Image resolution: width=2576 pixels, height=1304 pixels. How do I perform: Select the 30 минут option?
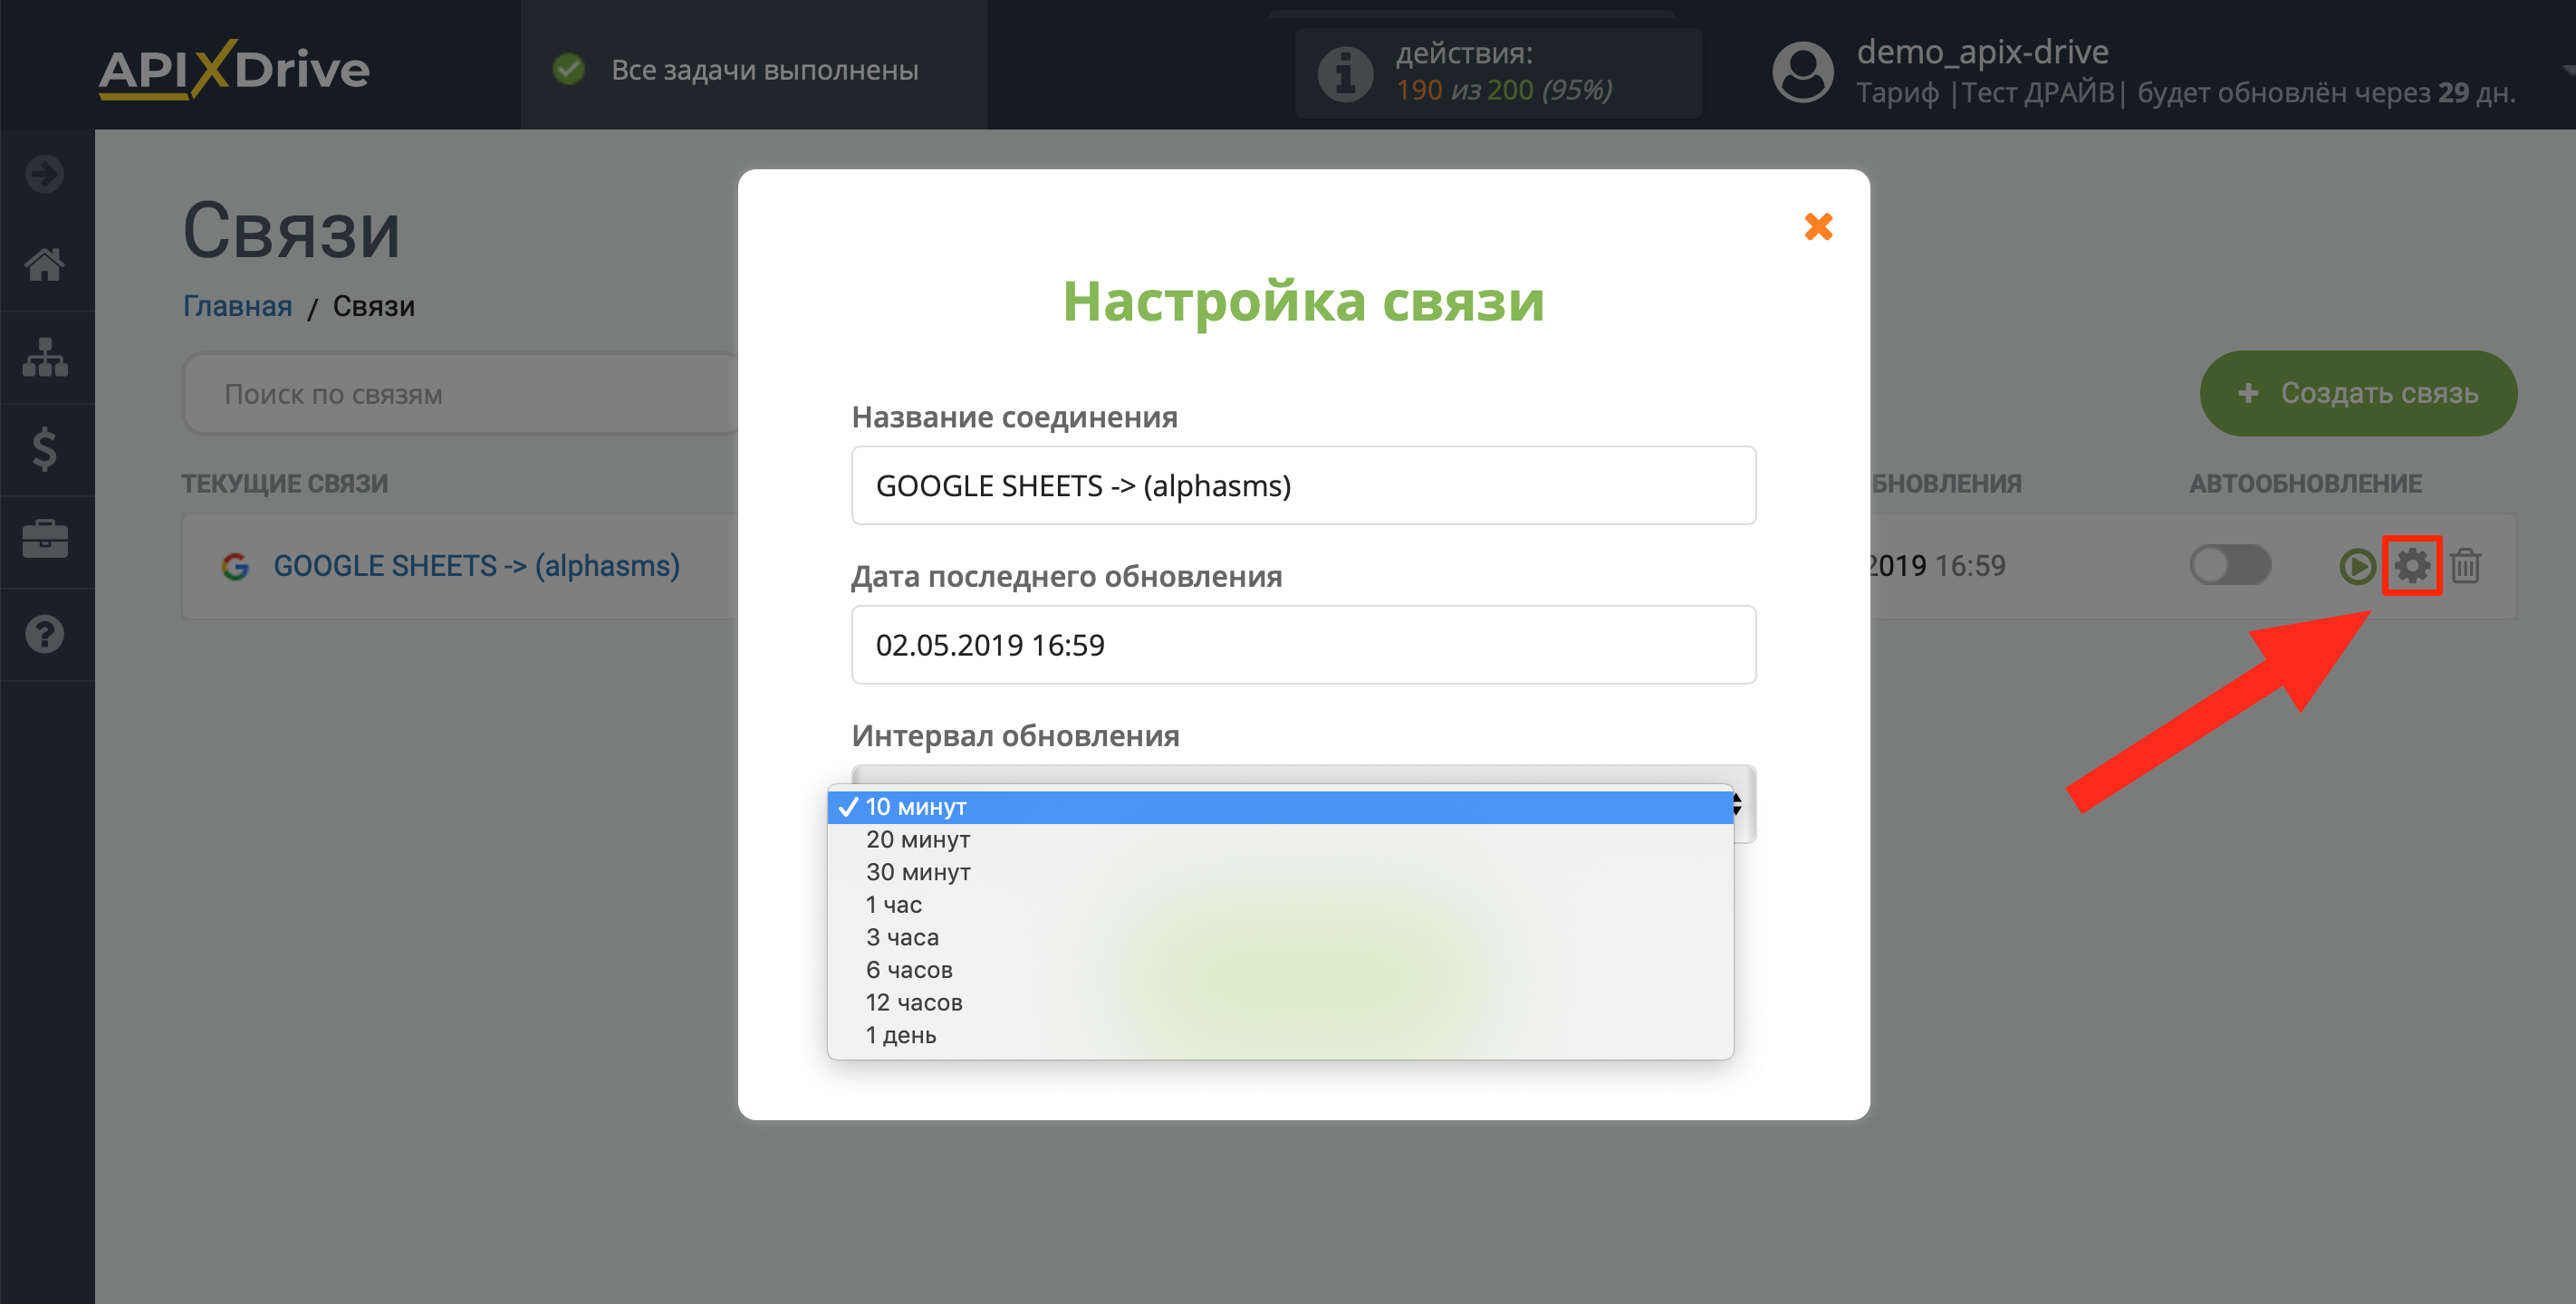[x=1280, y=872]
